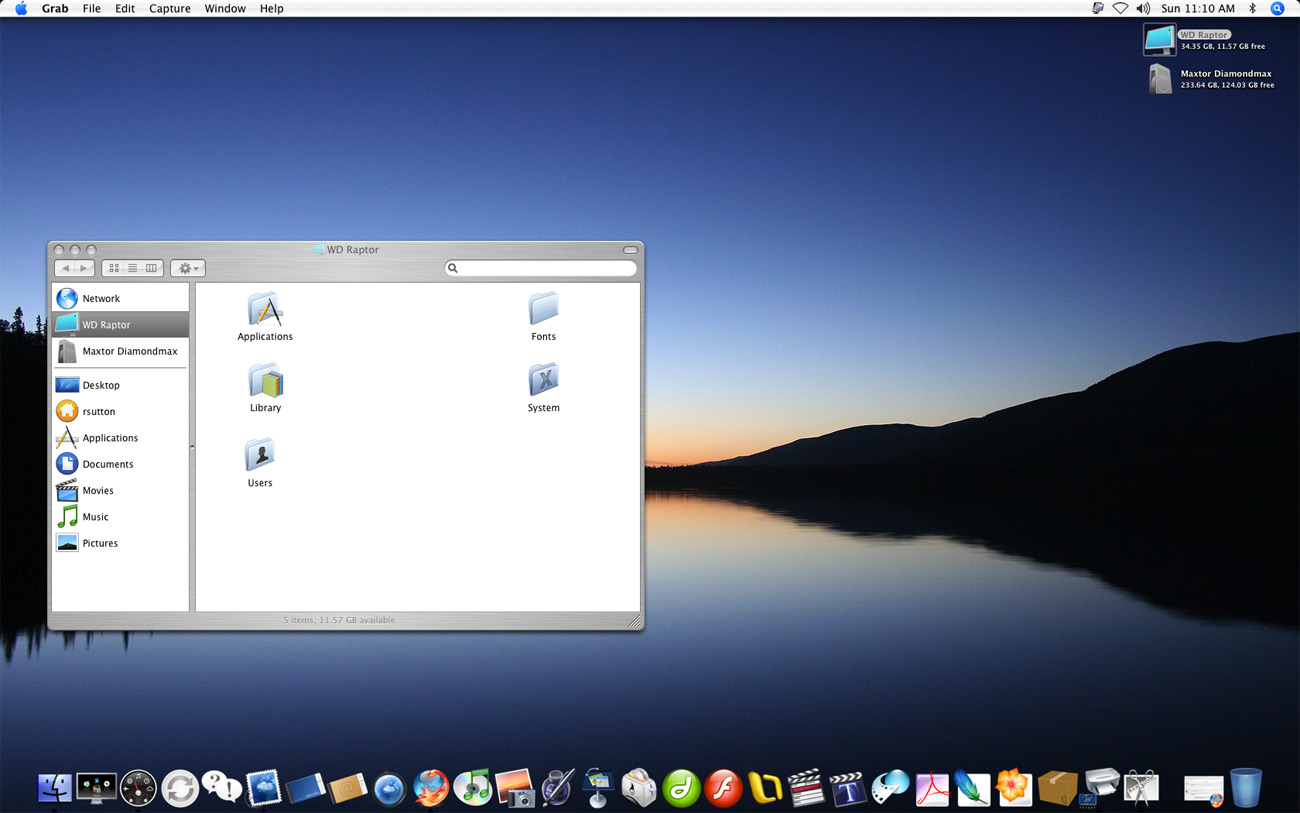Select the System folder
Screen dimensions: 1300x813
543,388
